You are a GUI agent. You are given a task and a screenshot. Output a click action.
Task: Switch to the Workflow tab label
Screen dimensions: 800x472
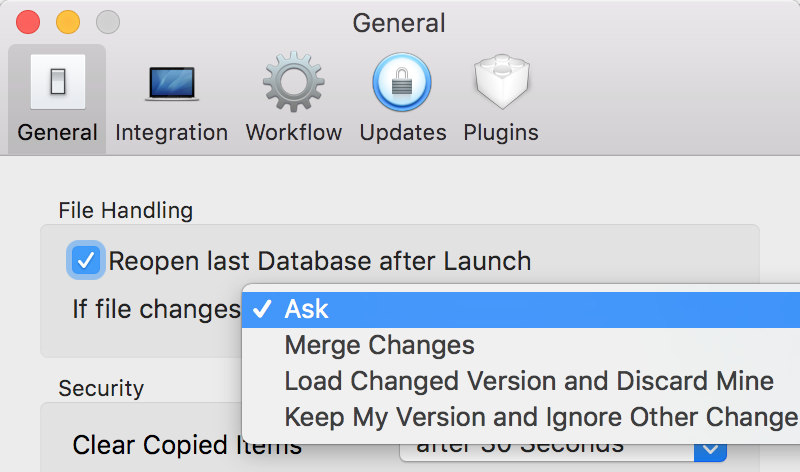(294, 133)
